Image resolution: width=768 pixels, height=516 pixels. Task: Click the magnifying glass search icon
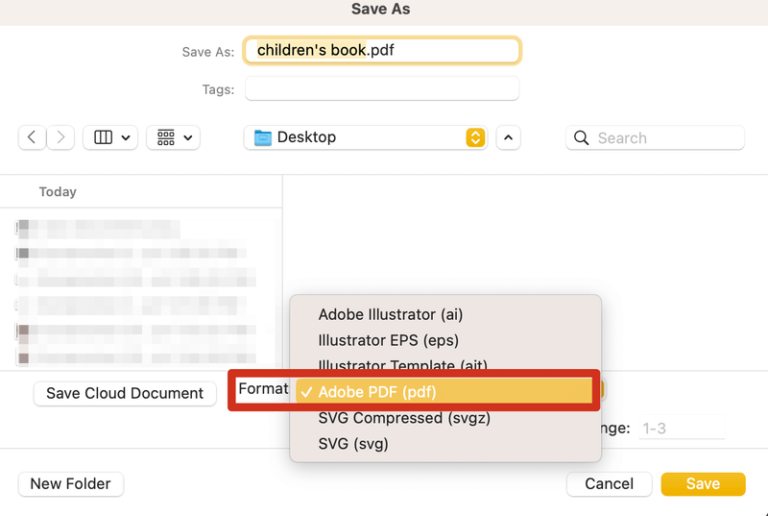pos(581,138)
